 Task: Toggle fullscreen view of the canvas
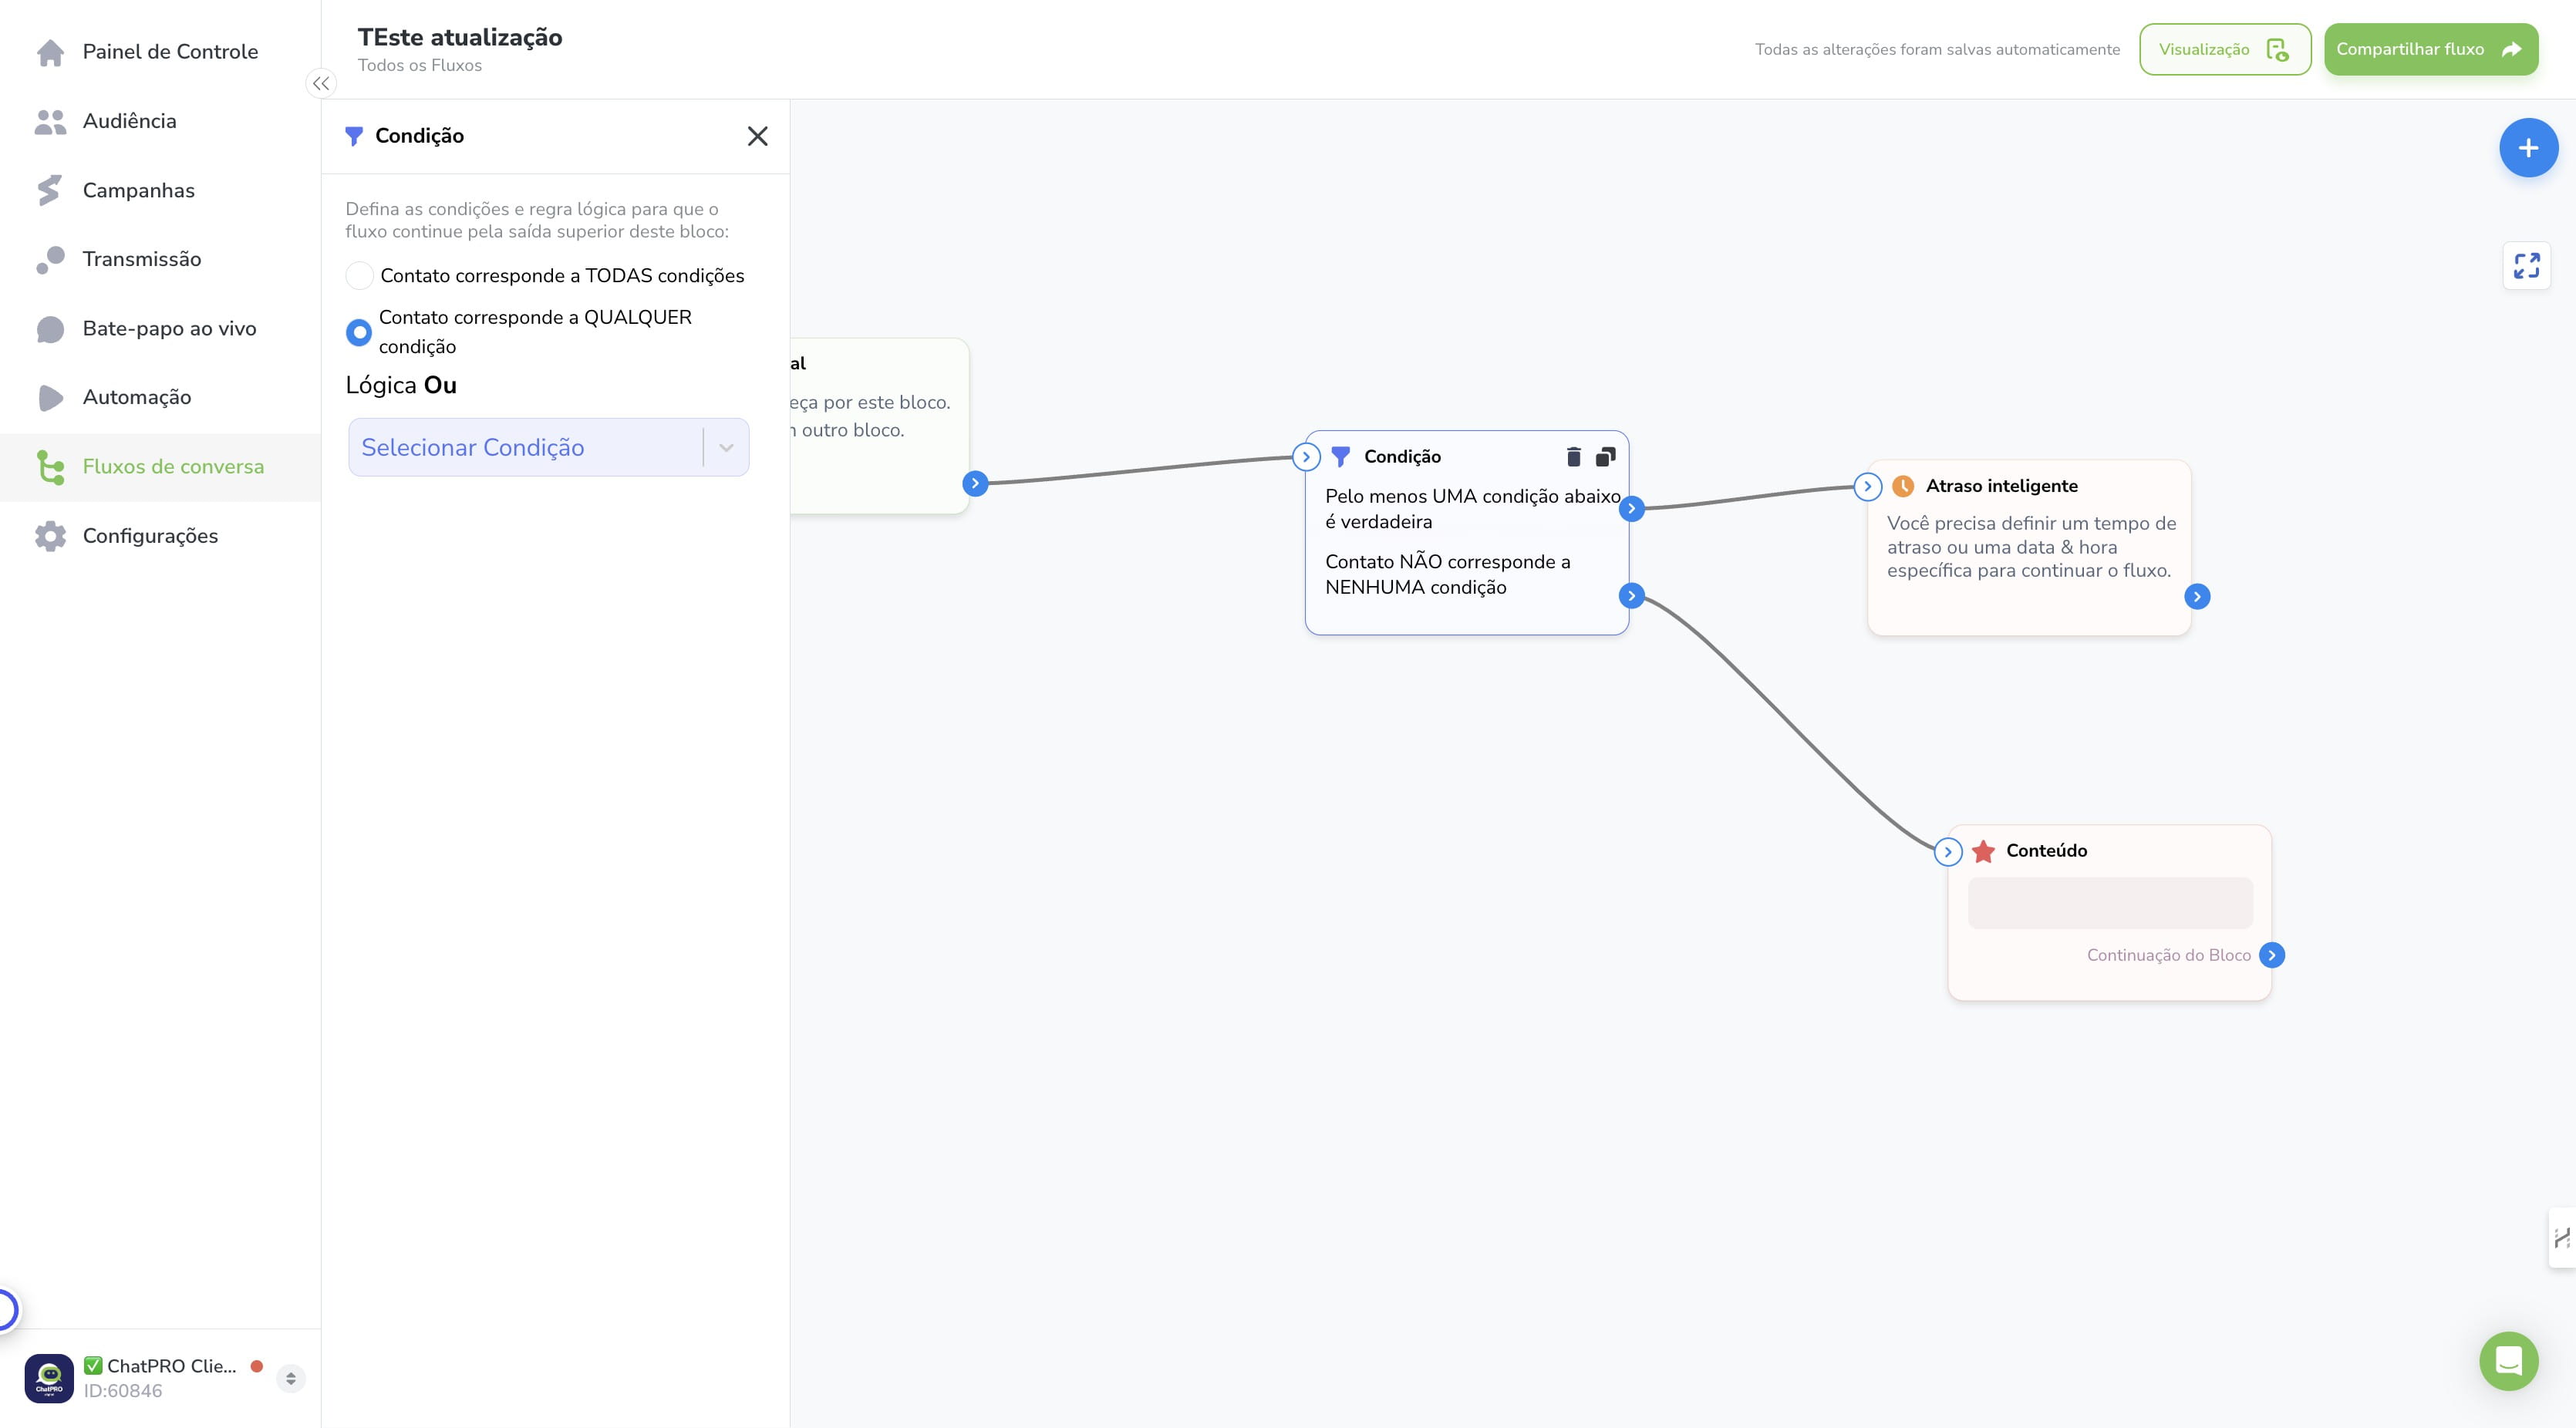coord(2526,266)
